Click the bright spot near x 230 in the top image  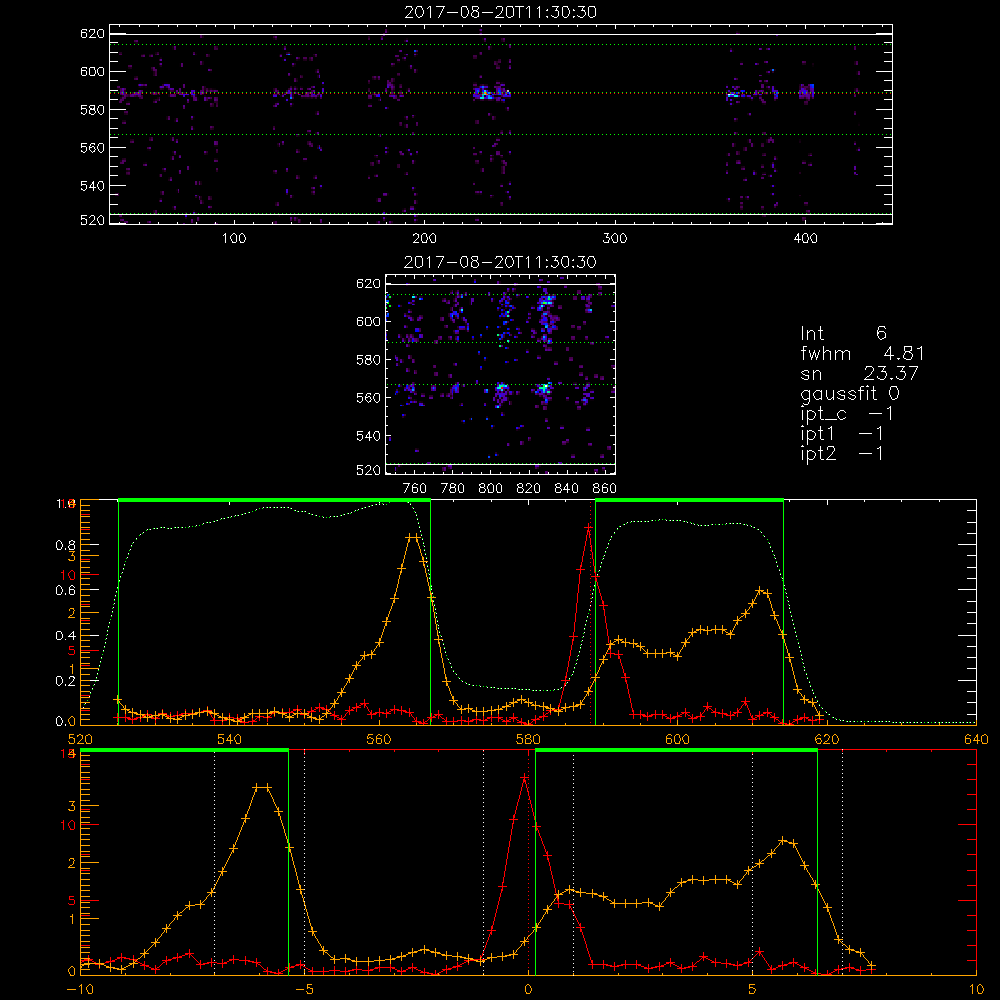(483, 93)
